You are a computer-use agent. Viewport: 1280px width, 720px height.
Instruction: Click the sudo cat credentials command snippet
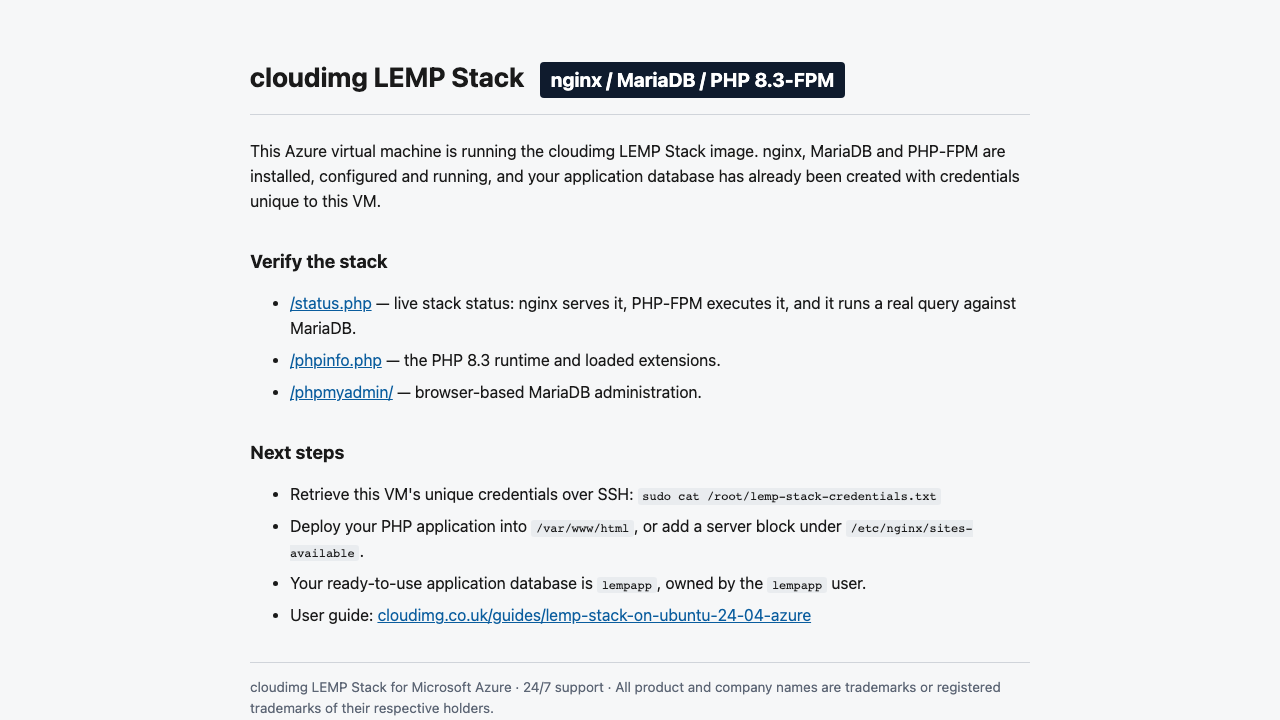[x=789, y=496]
